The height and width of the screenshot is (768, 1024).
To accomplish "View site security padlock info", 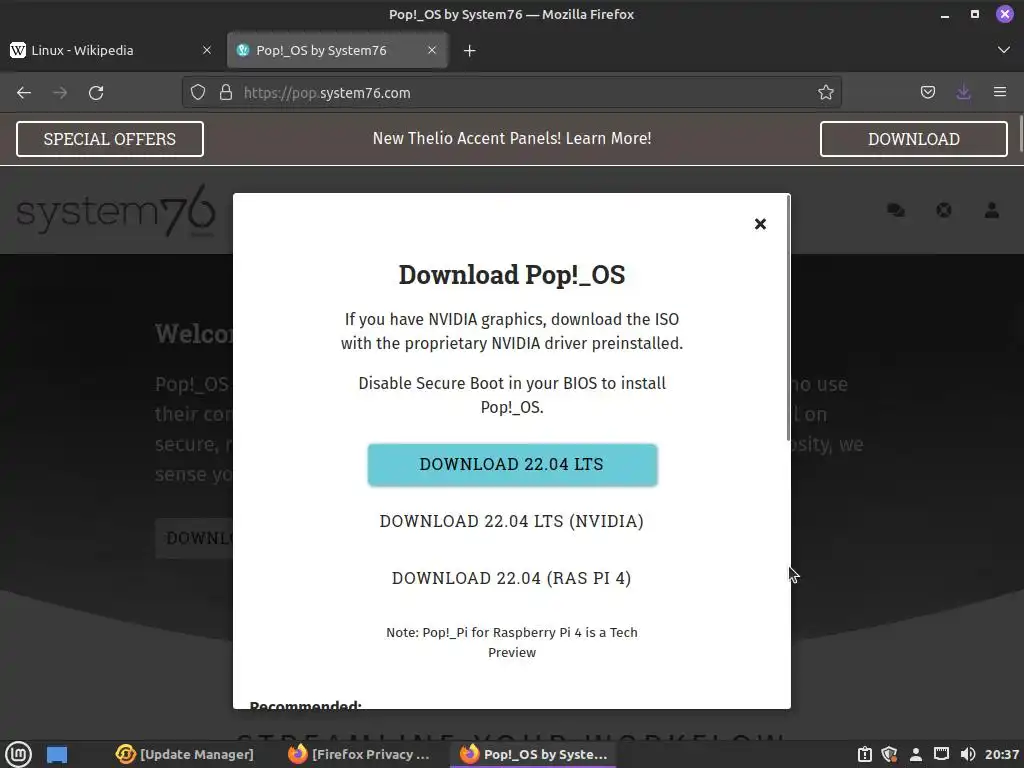I will coord(226,93).
